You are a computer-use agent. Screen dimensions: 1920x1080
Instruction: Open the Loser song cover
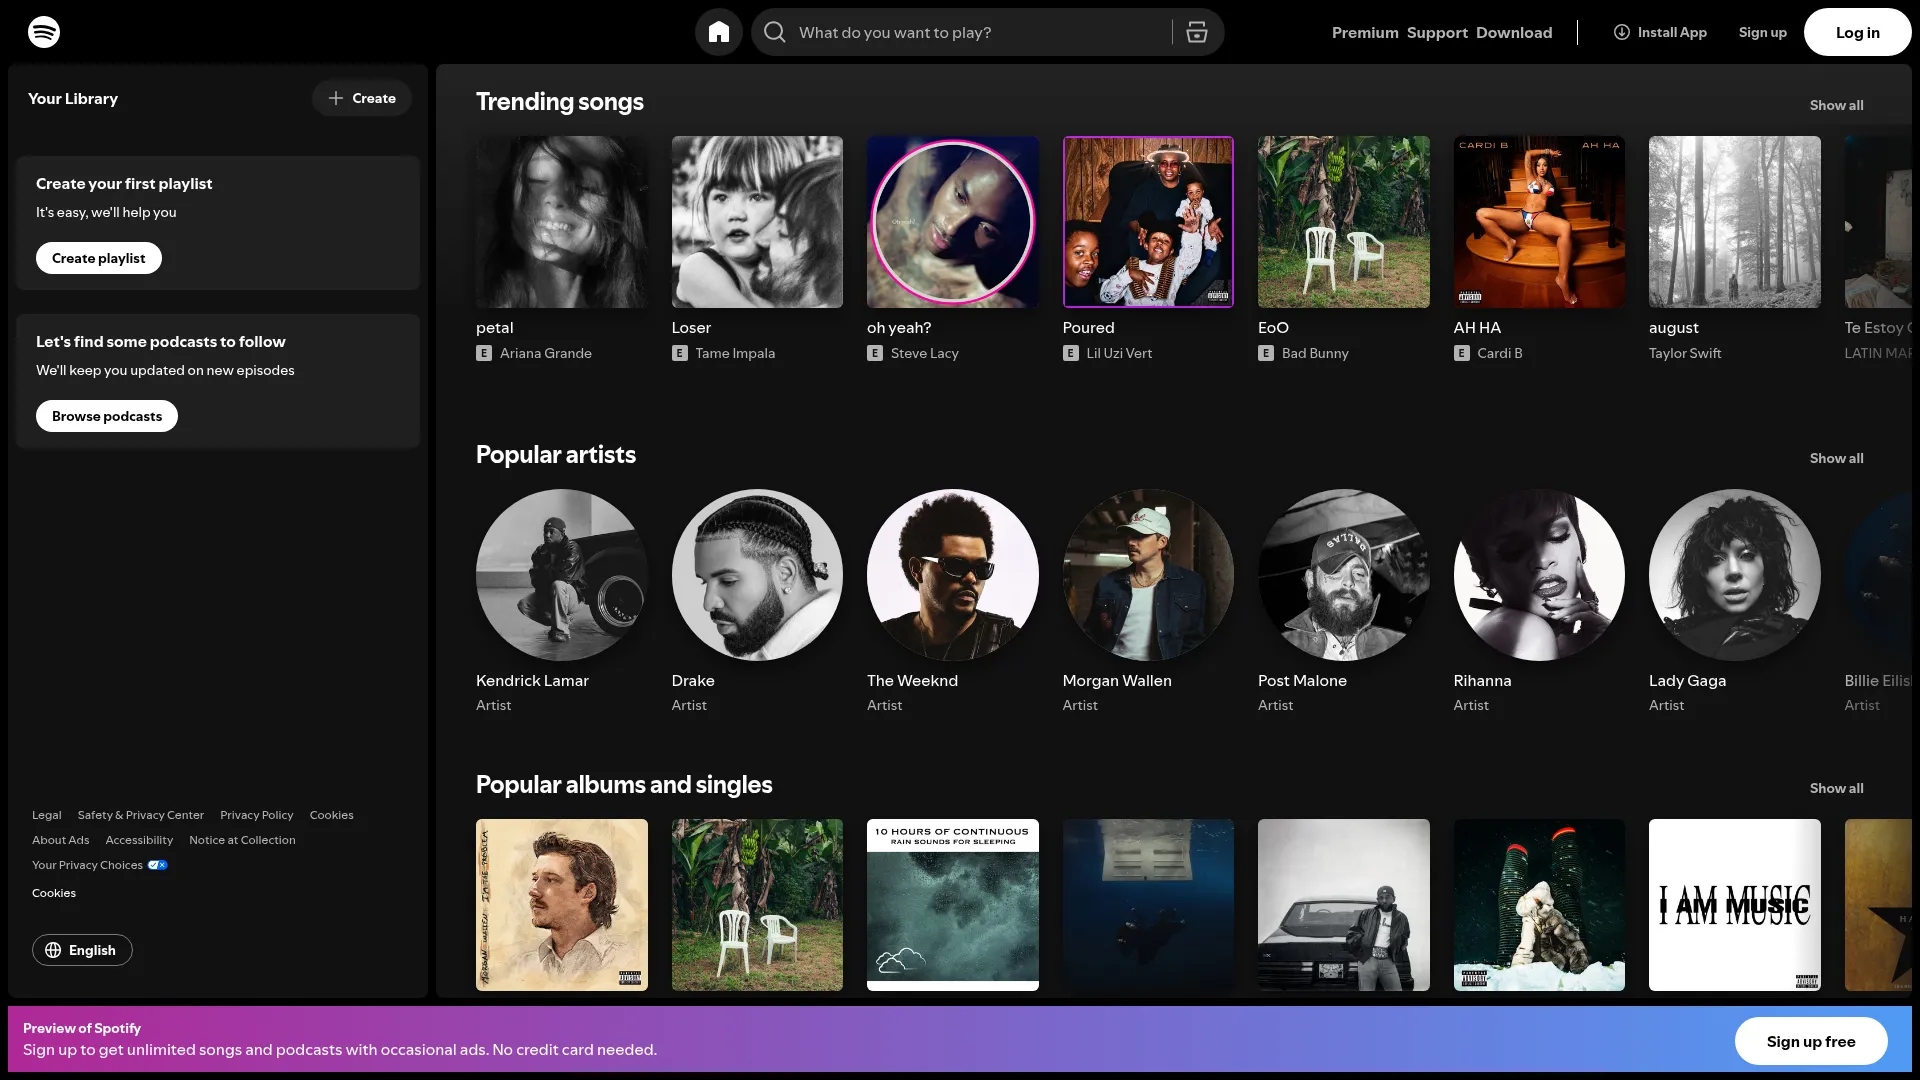point(757,222)
